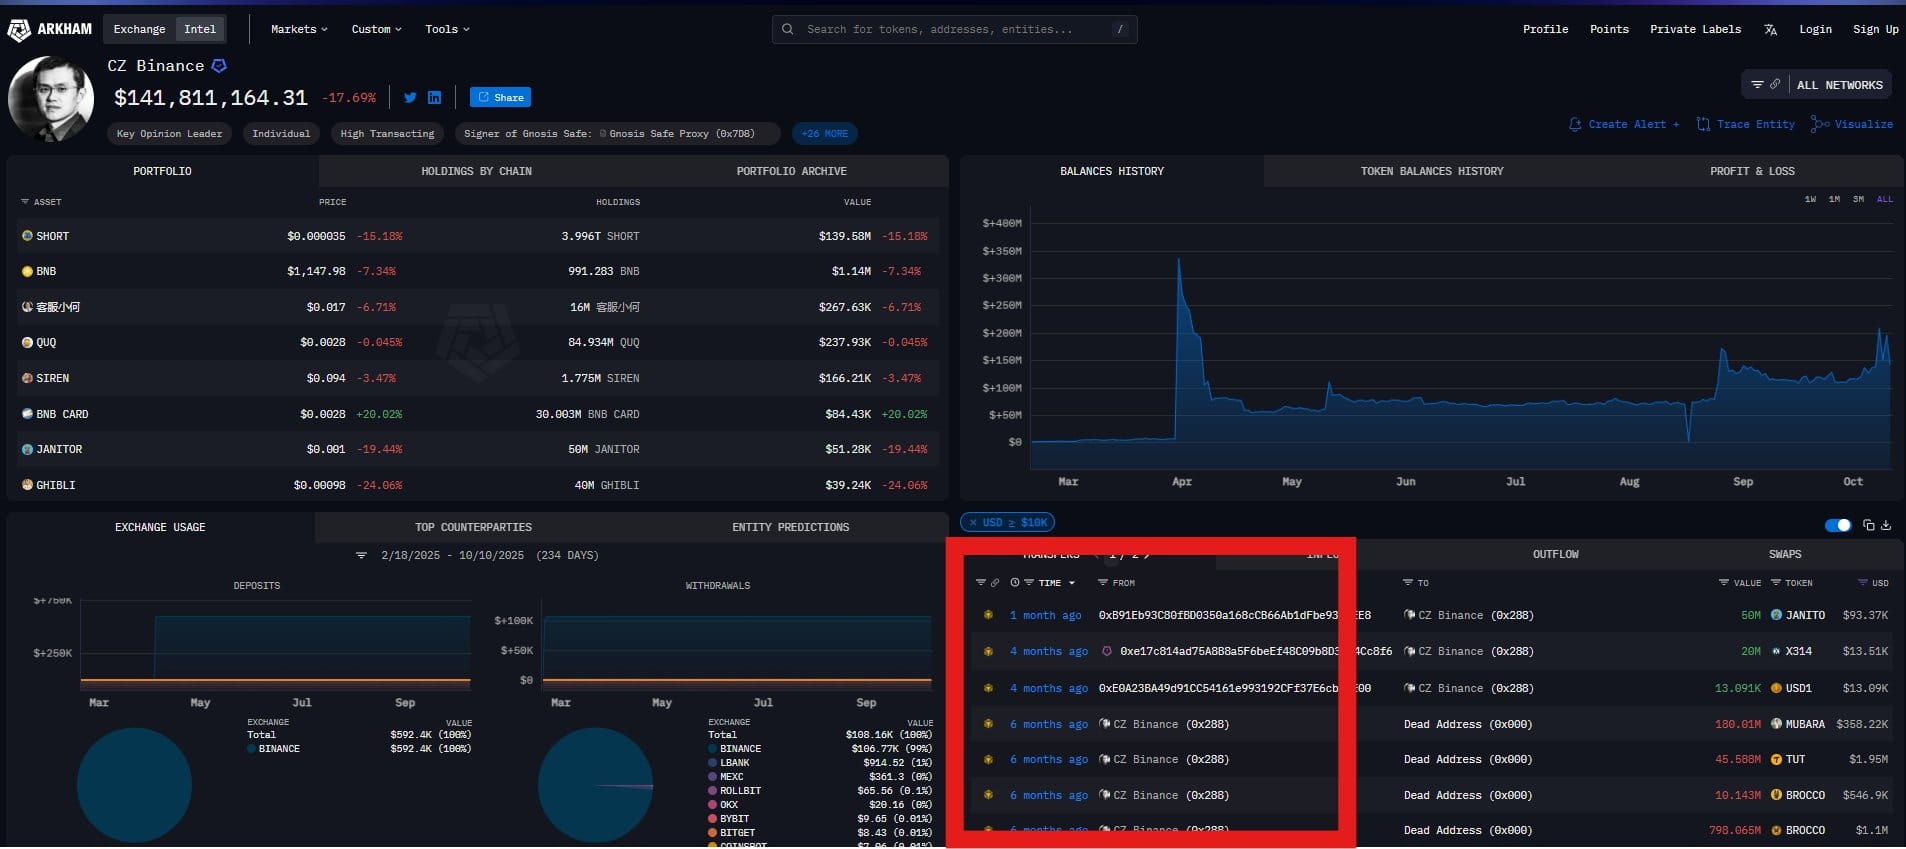The width and height of the screenshot is (1906, 849).
Task: Expand the +26 MORE tags pill
Action: 824,134
